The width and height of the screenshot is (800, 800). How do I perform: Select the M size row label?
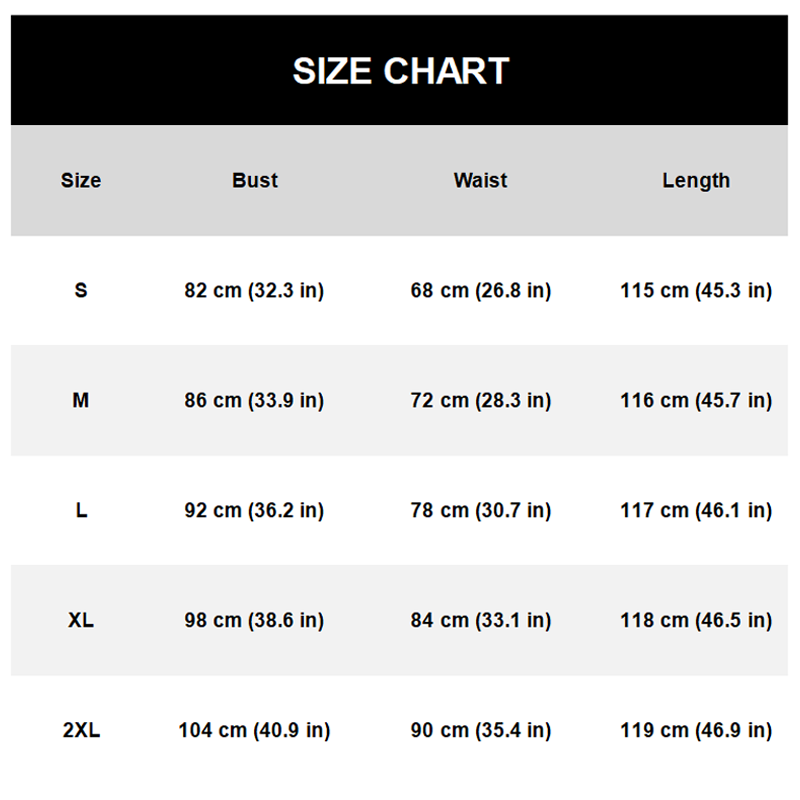[x=81, y=401]
